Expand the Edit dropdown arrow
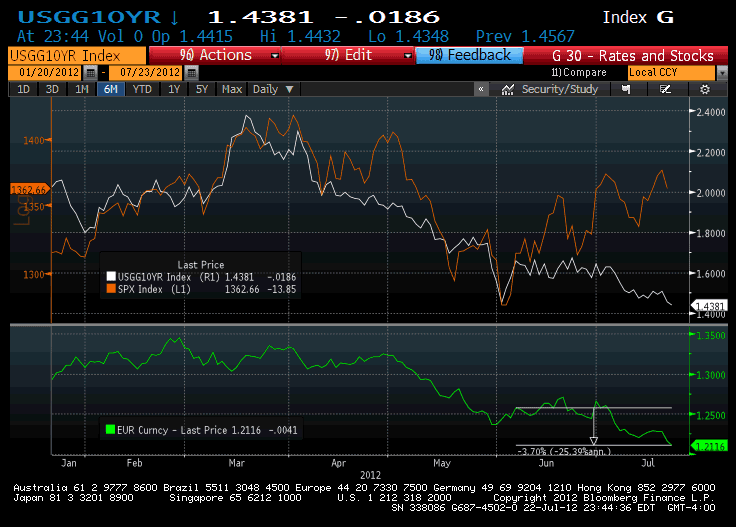This screenshot has width=736, height=527. (x=407, y=56)
